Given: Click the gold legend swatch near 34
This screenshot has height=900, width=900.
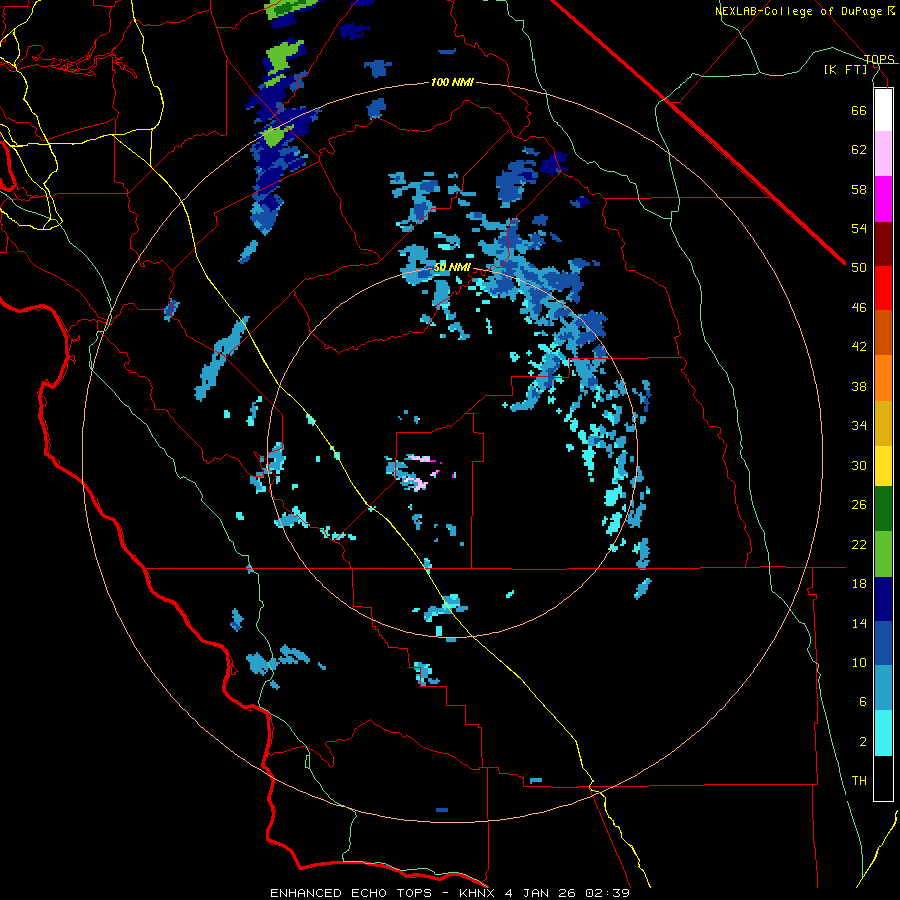Looking at the screenshot, I should pos(883,424).
